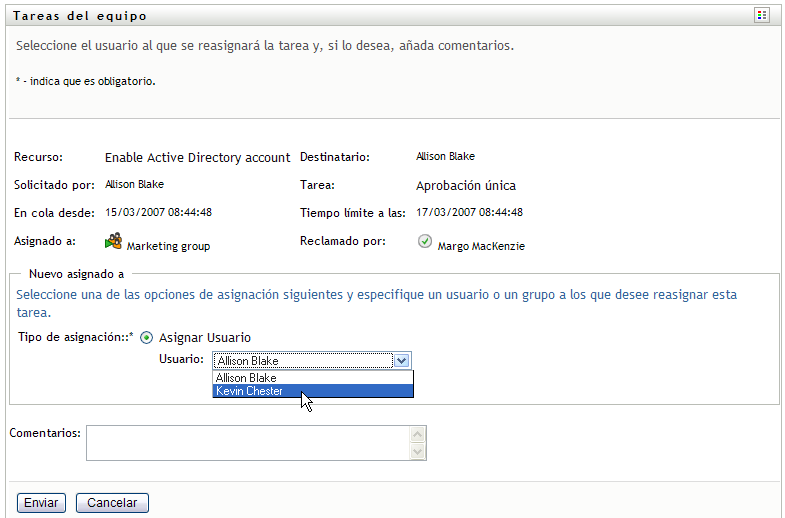Viewport: 785px width, 518px height.
Task: Choose Kevin Chester from the user list
Action: (313, 391)
